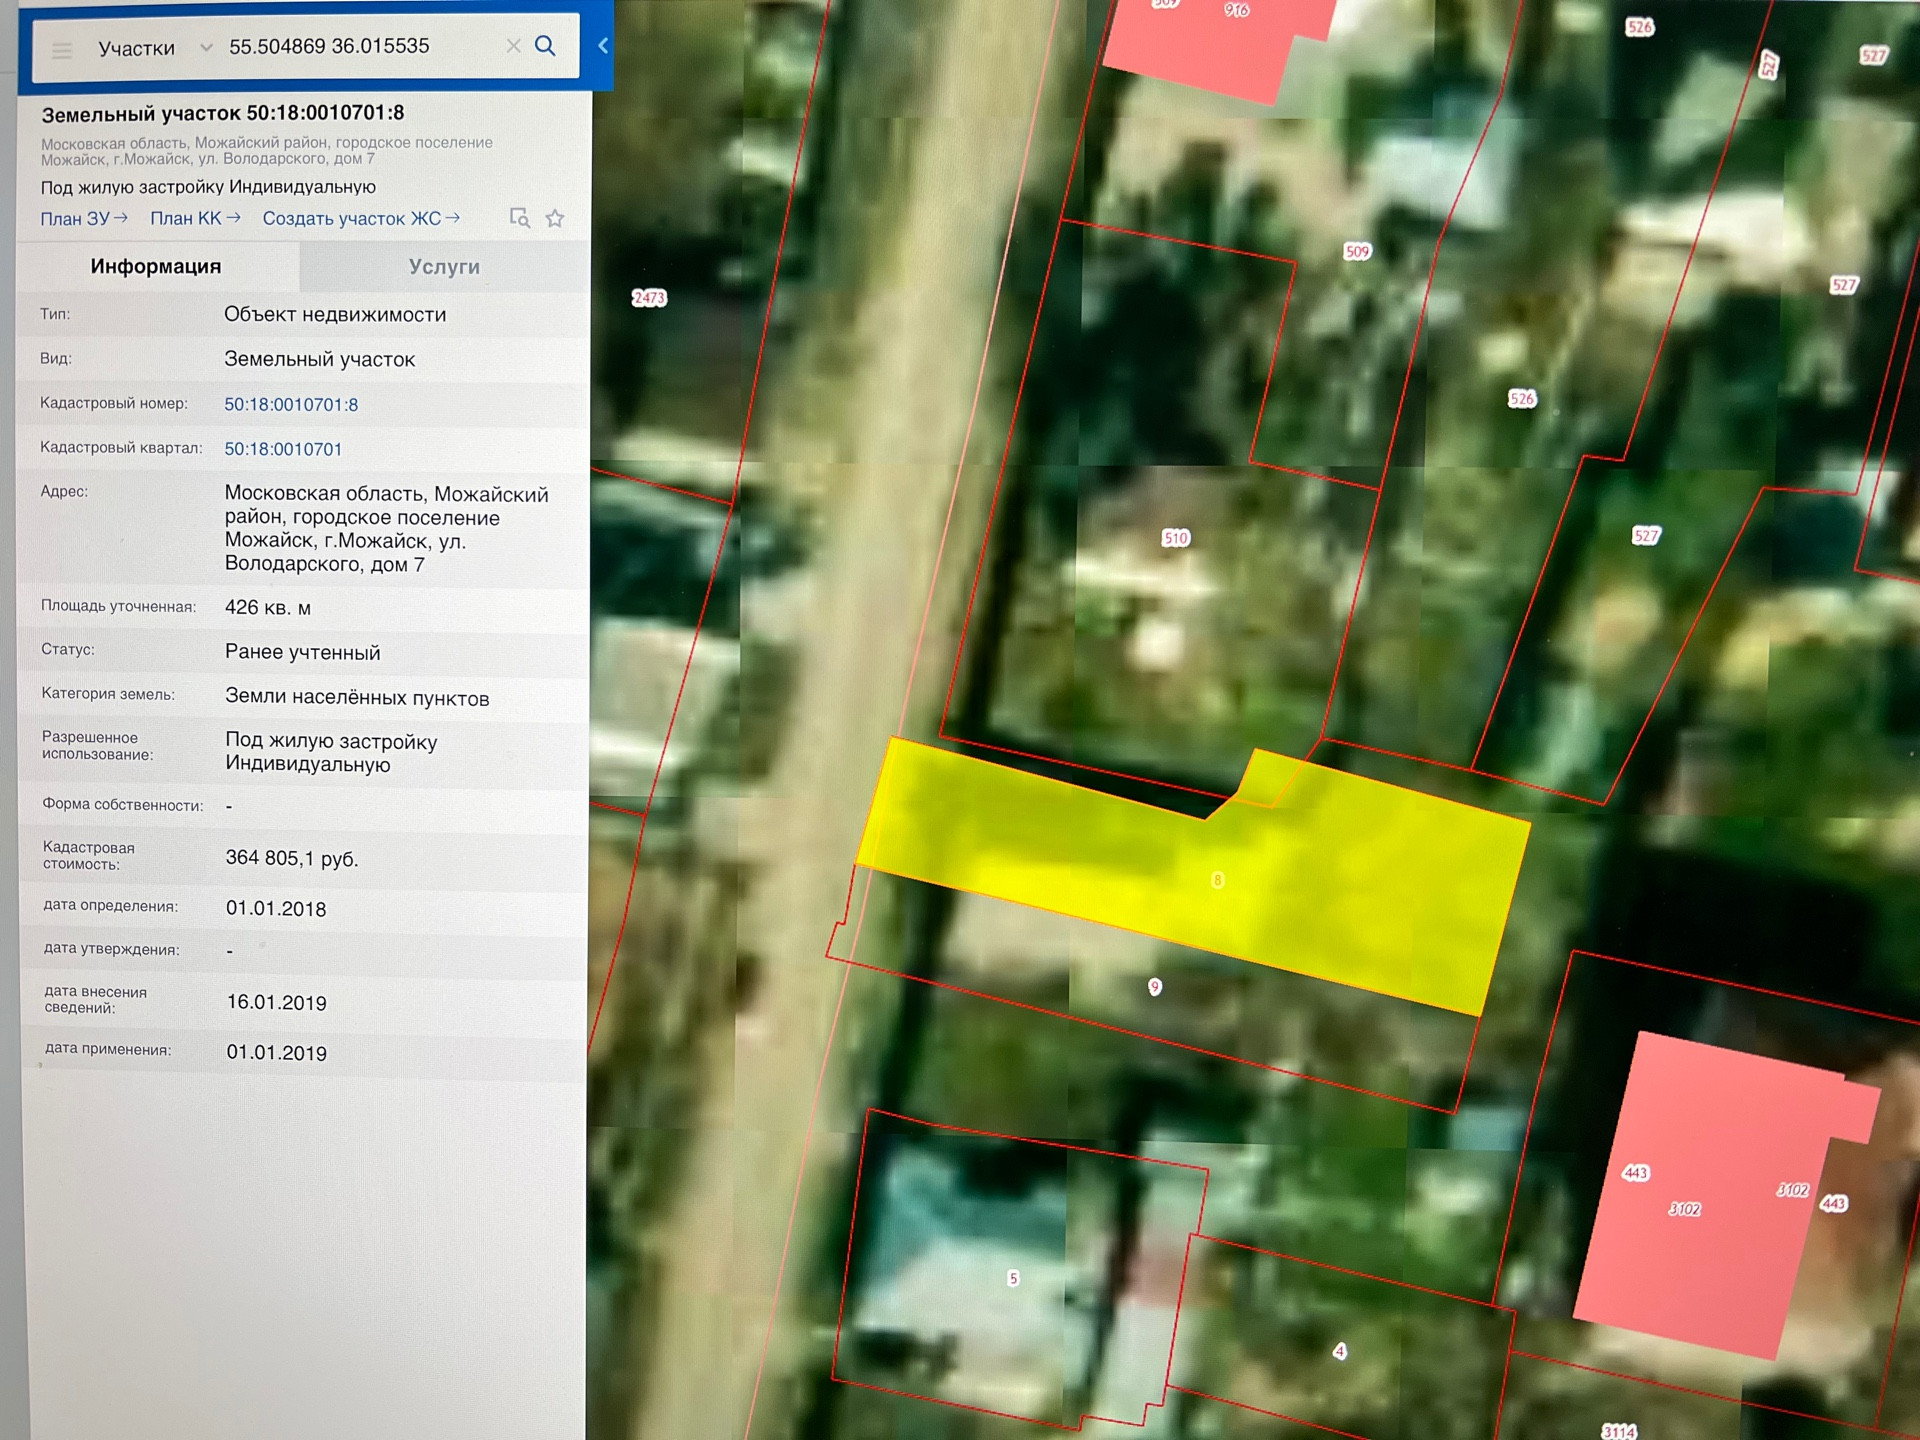Screen dimensions: 1920x1440
Task: Open cadastral number 50:18:0010701:8 link
Action: point(291,404)
